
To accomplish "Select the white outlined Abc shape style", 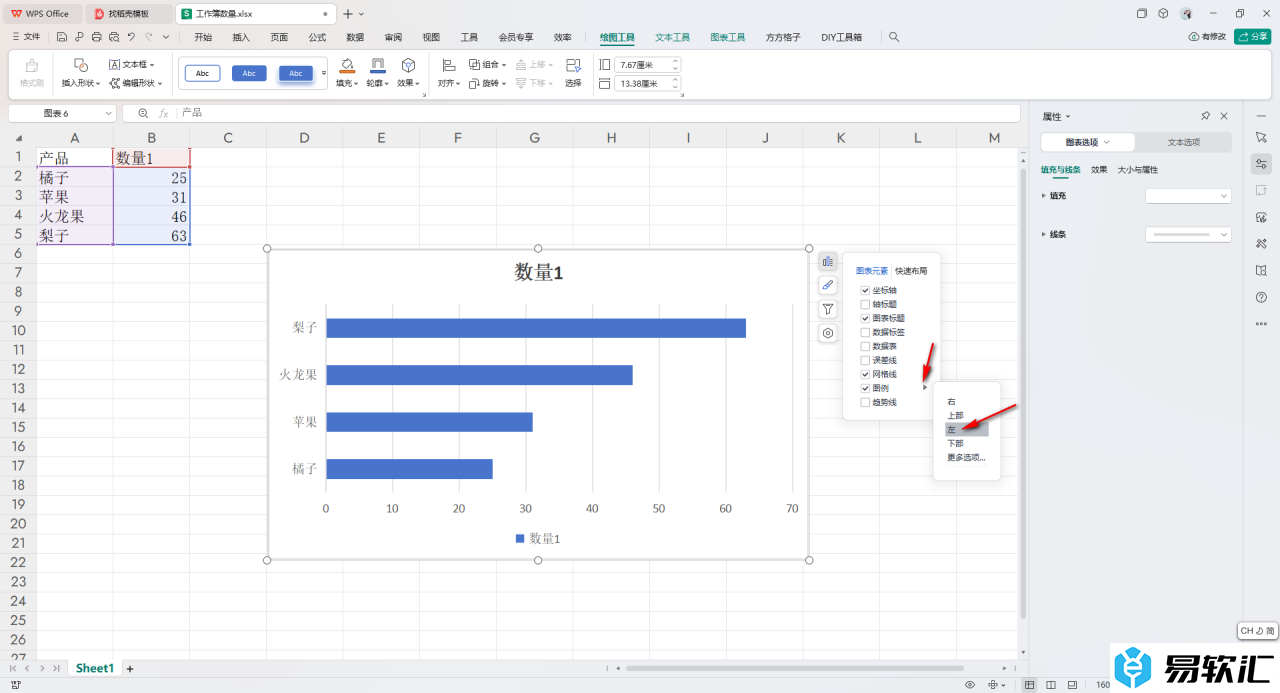I will [202, 73].
